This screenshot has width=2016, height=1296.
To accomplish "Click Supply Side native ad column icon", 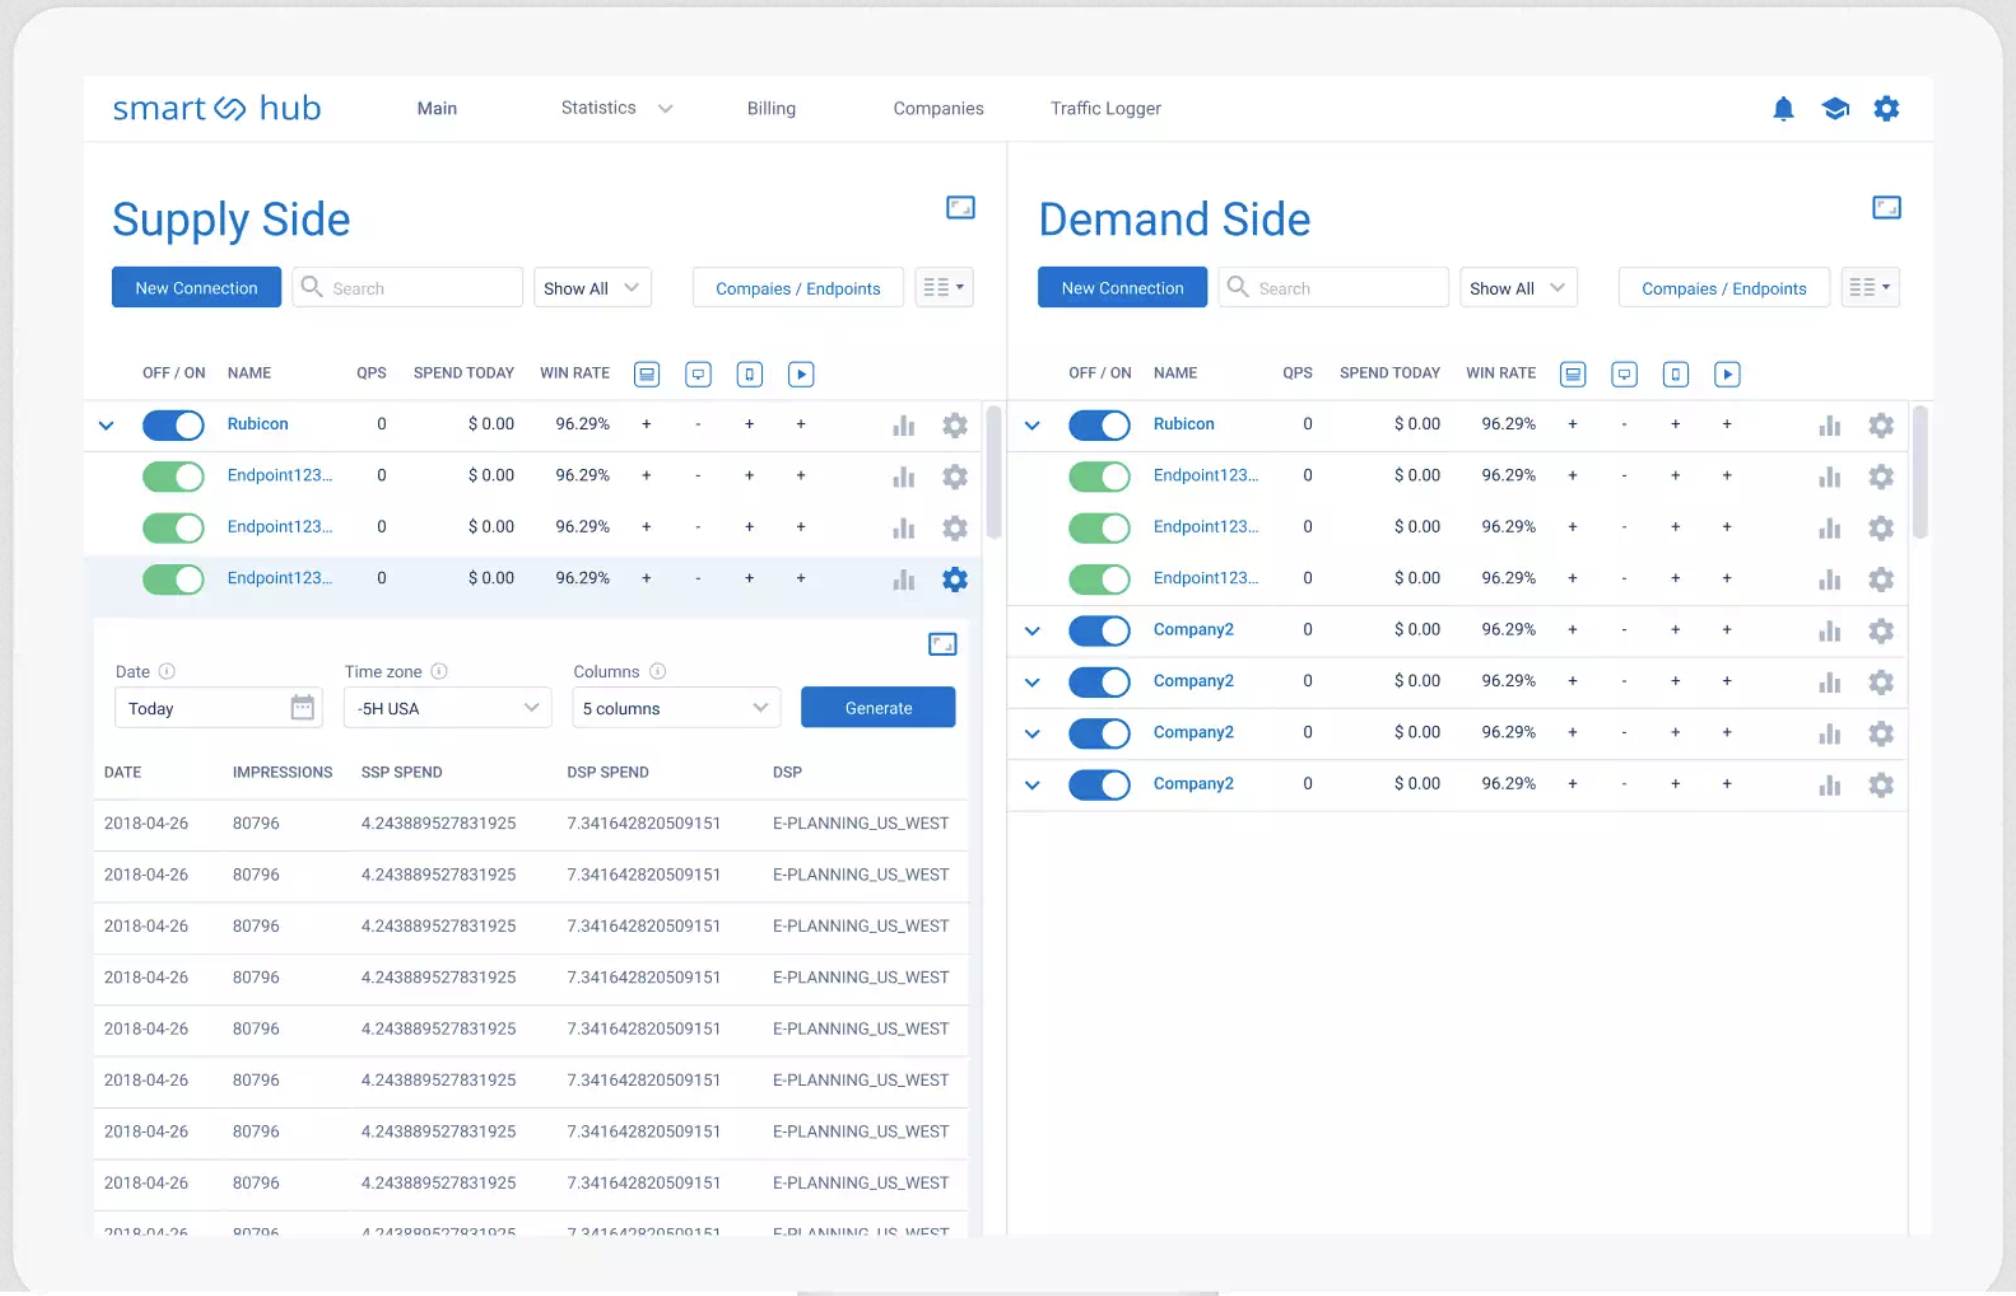I will (698, 374).
